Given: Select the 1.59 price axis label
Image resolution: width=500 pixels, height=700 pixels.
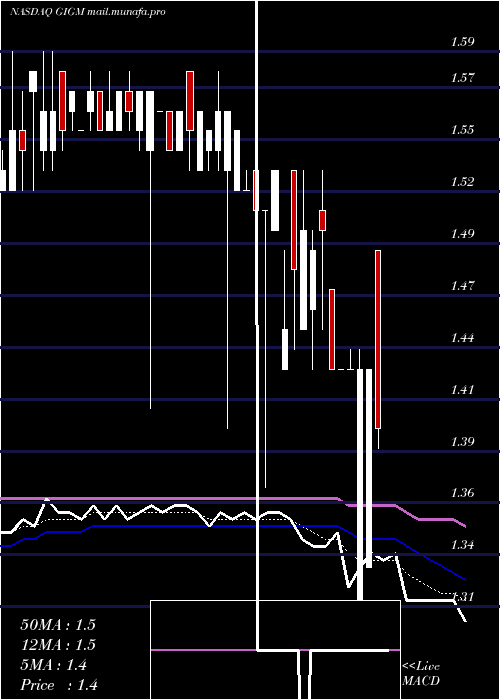Looking at the screenshot, I should (x=462, y=42).
